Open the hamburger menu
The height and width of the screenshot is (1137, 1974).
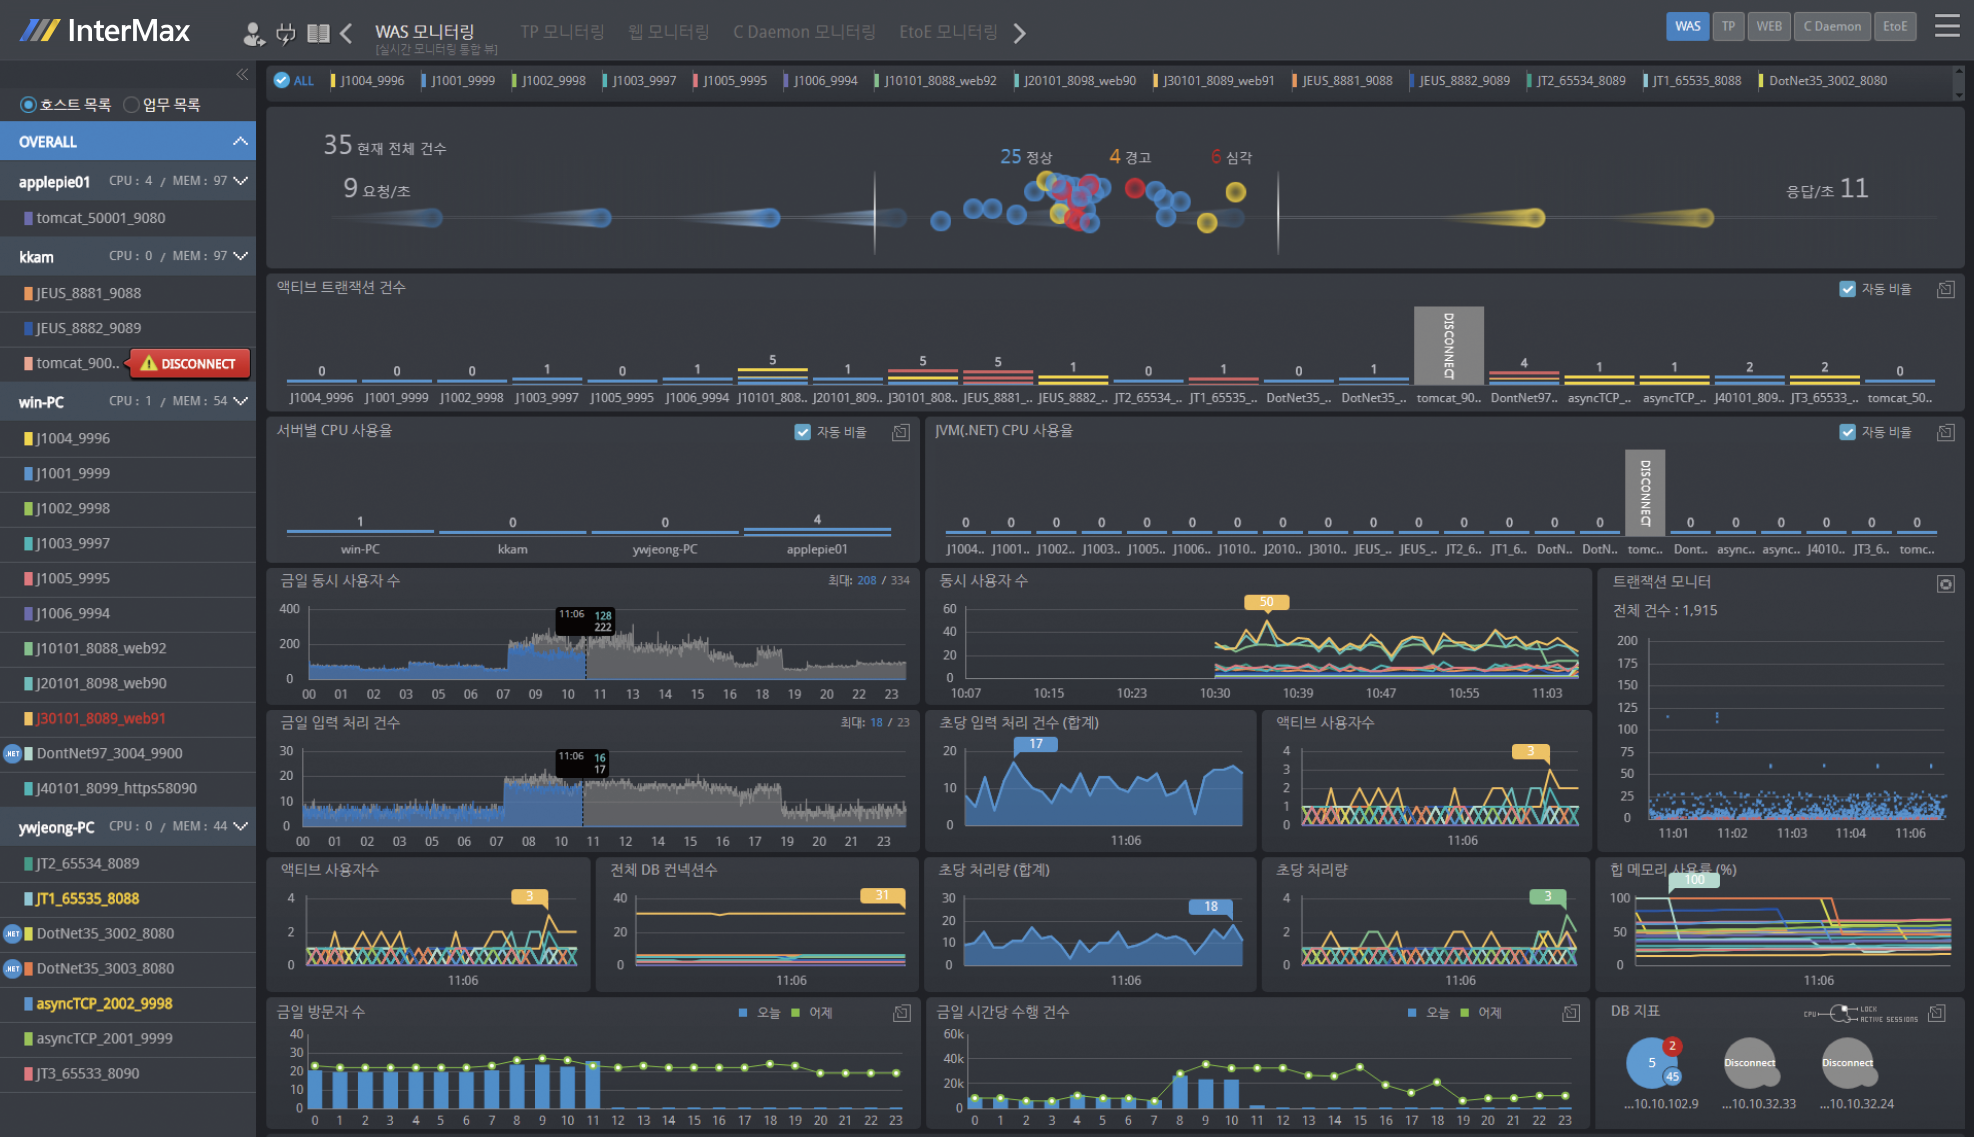(x=1946, y=27)
